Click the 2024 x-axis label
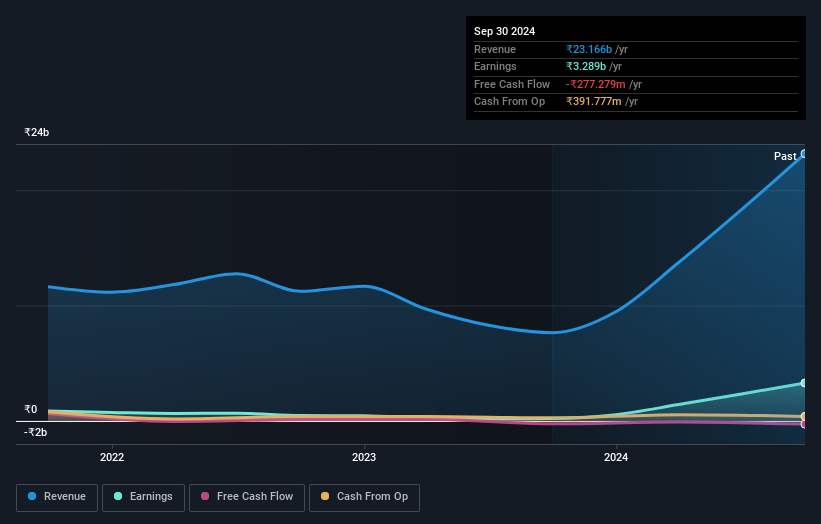 [616, 457]
